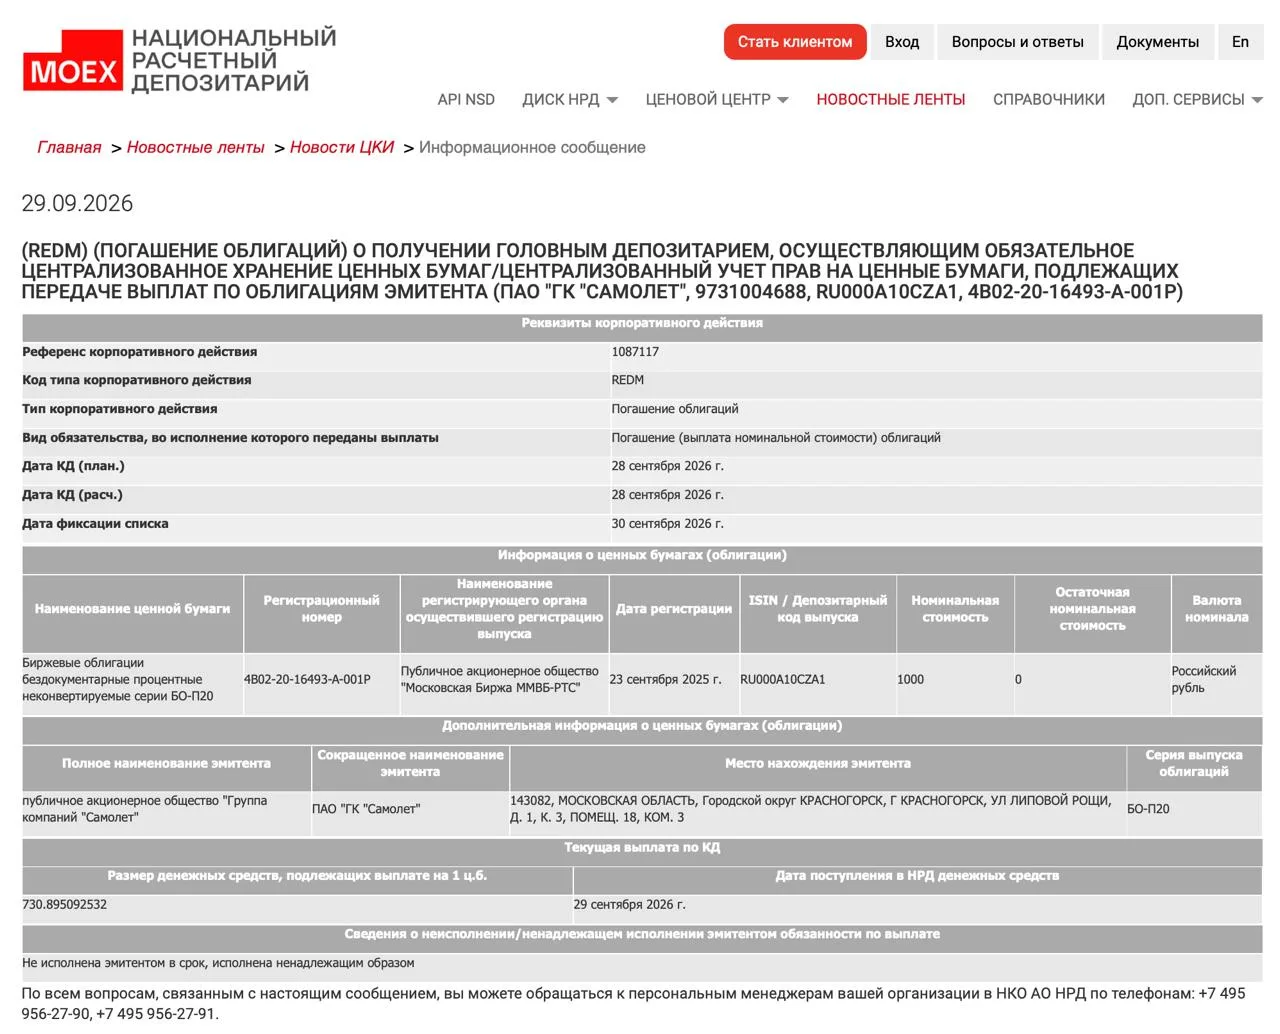
Task: Select Дата фиксации списка value 30 сентября
Action: click(x=667, y=524)
